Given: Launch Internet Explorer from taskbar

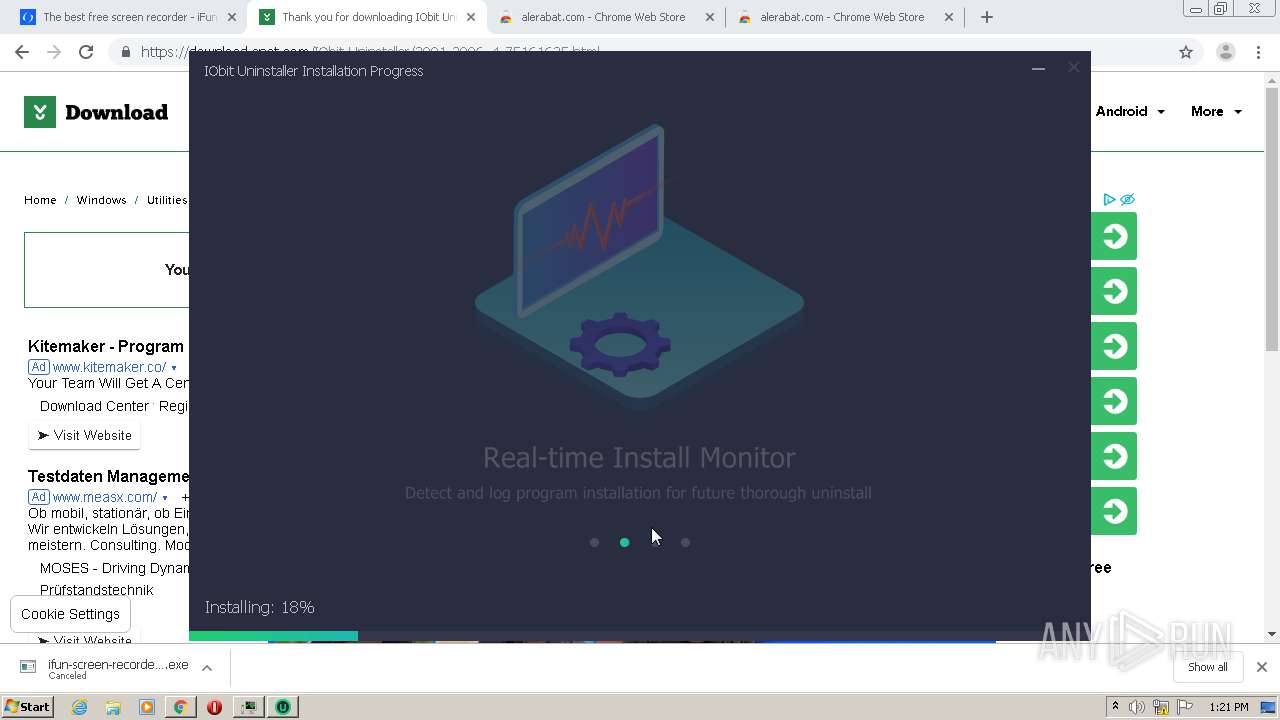Looking at the screenshot, I should pyautogui.click(x=80, y=707).
